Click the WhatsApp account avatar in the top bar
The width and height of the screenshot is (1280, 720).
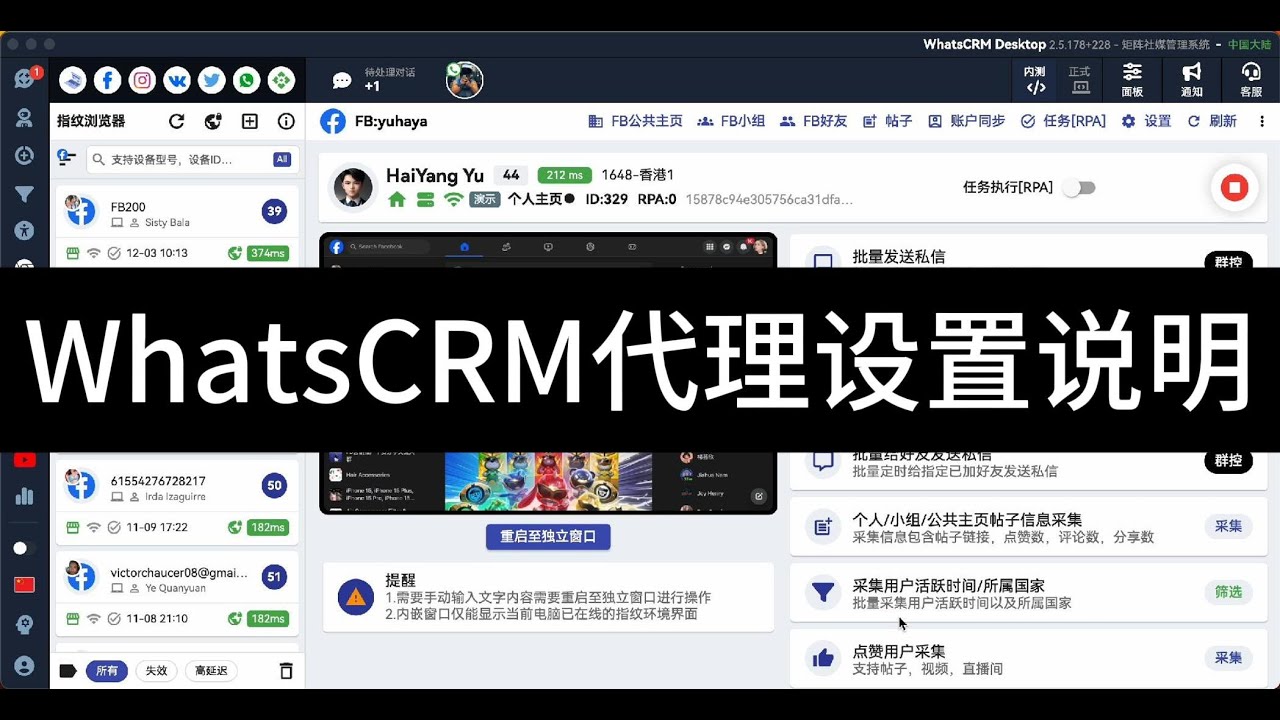(x=464, y=80)
